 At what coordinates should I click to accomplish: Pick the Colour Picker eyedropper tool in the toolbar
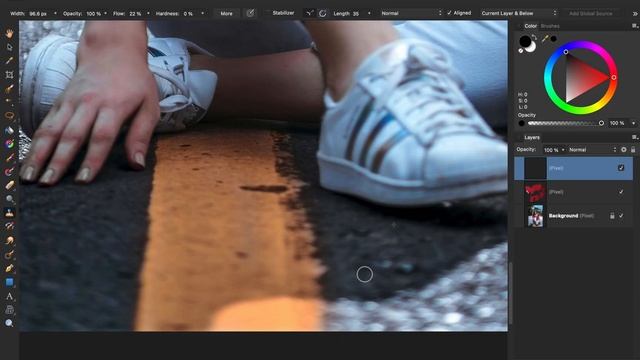point(9,61)
